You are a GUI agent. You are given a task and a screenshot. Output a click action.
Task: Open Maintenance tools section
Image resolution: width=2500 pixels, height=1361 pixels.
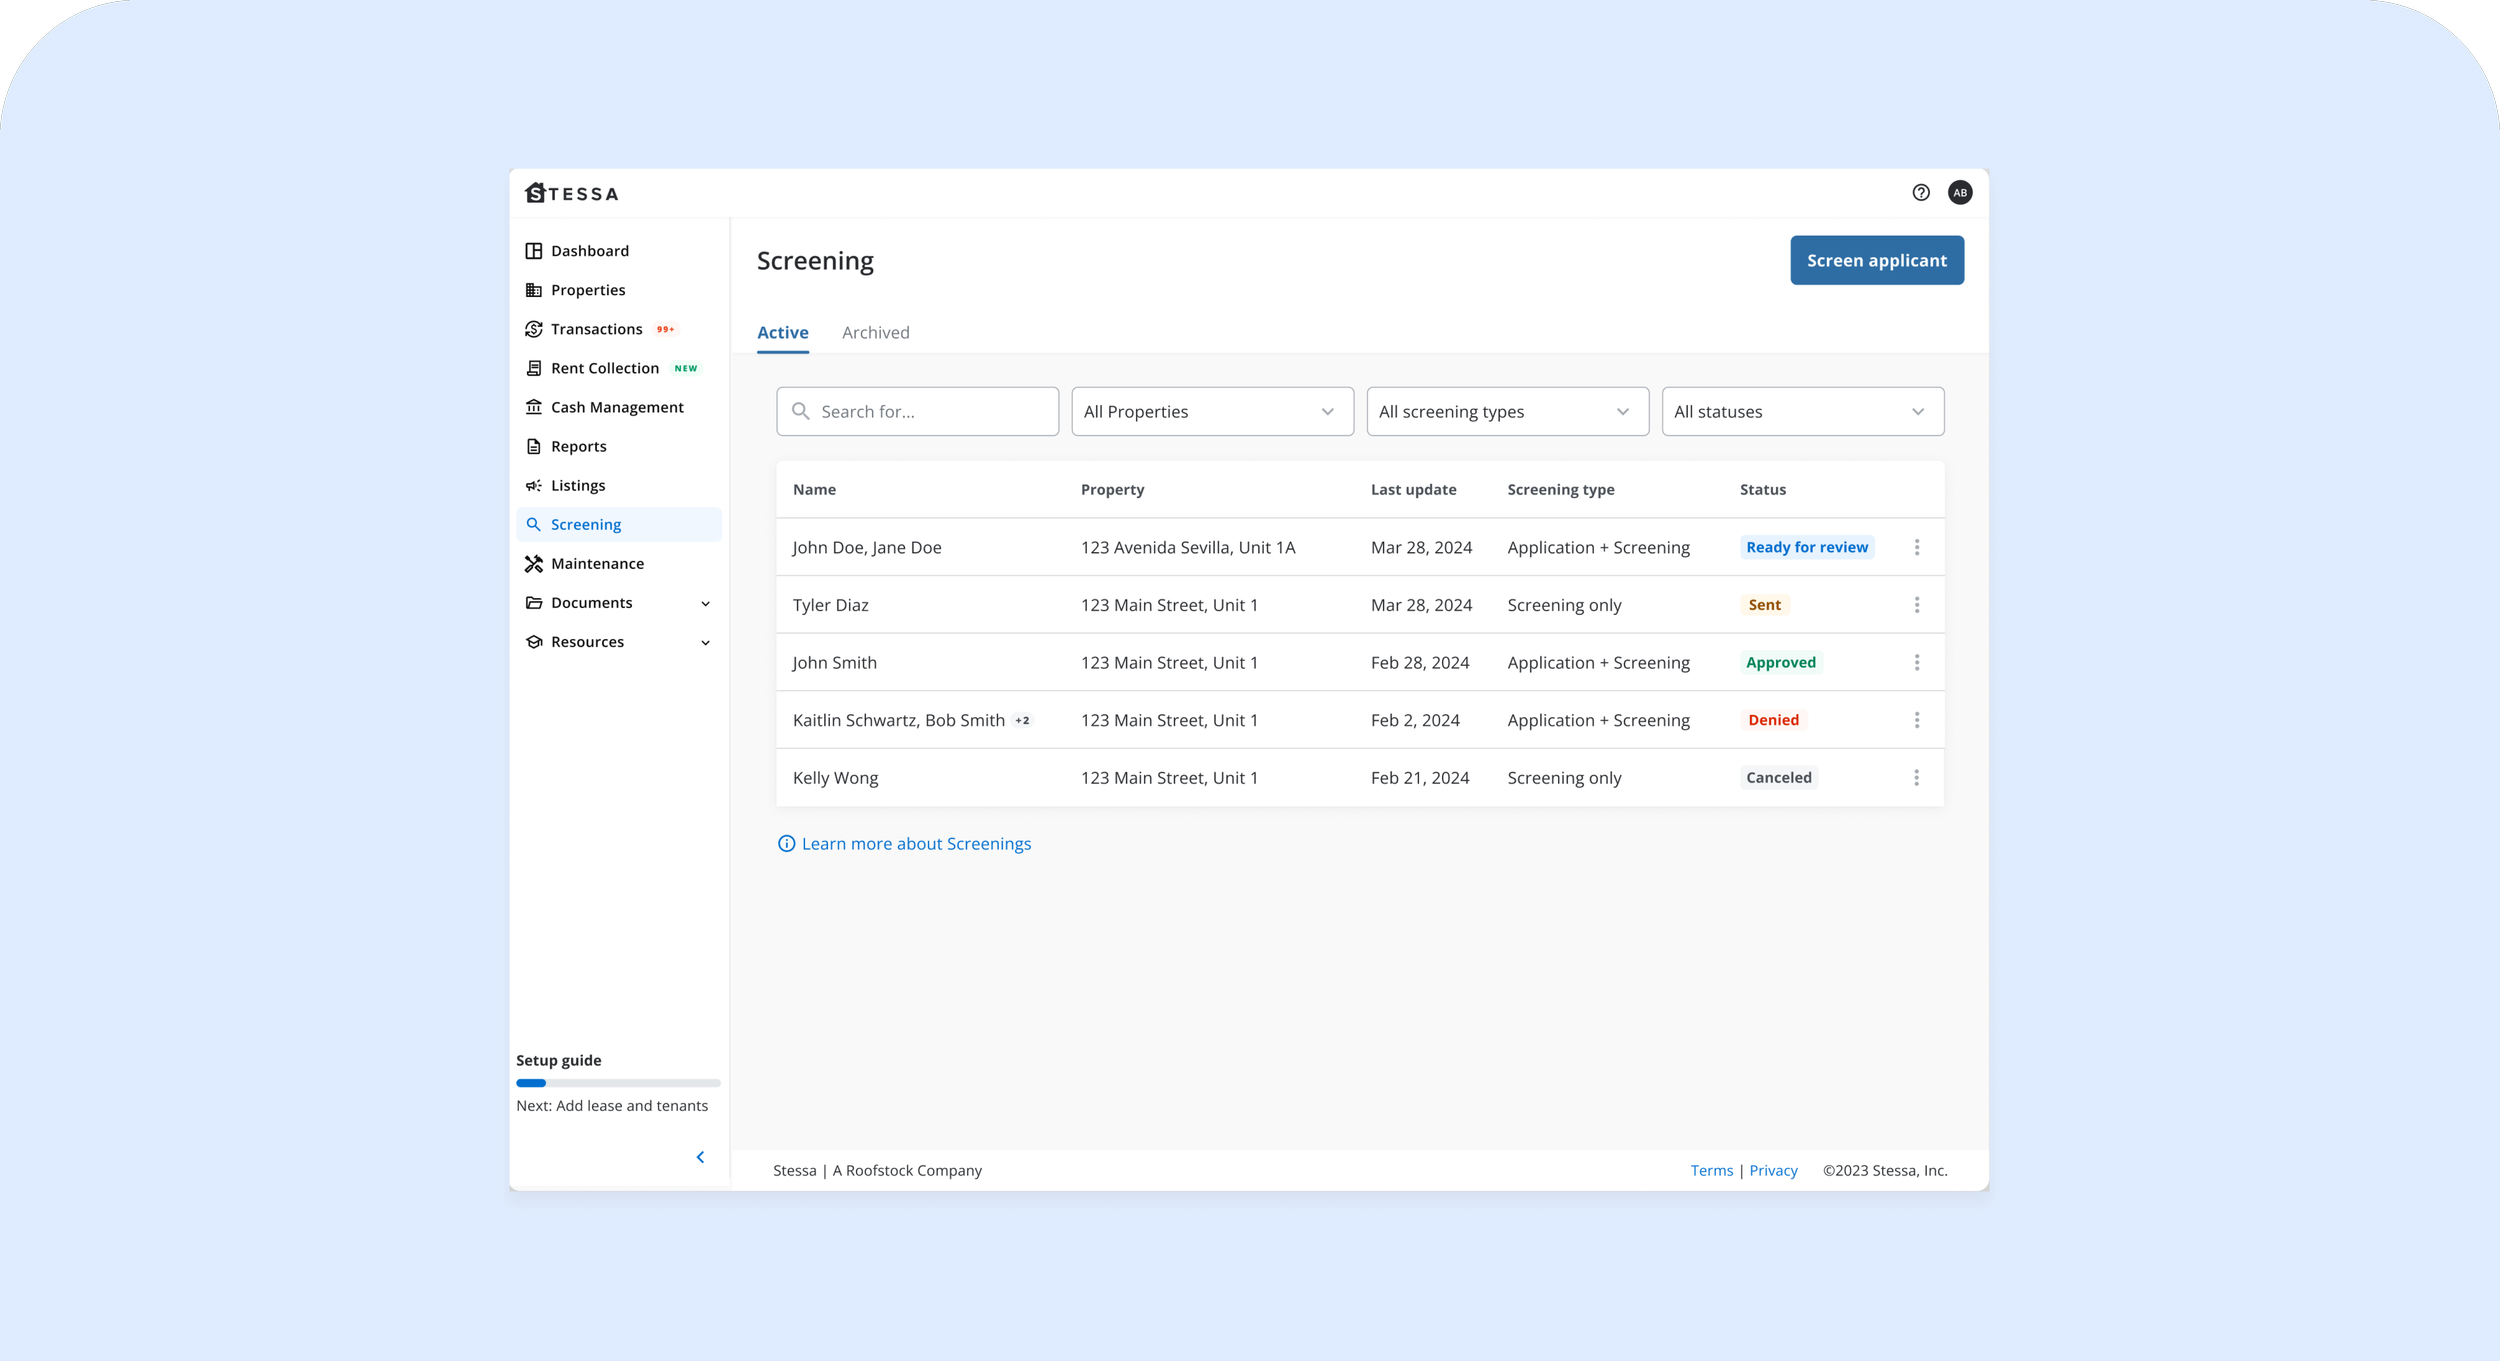597,564
